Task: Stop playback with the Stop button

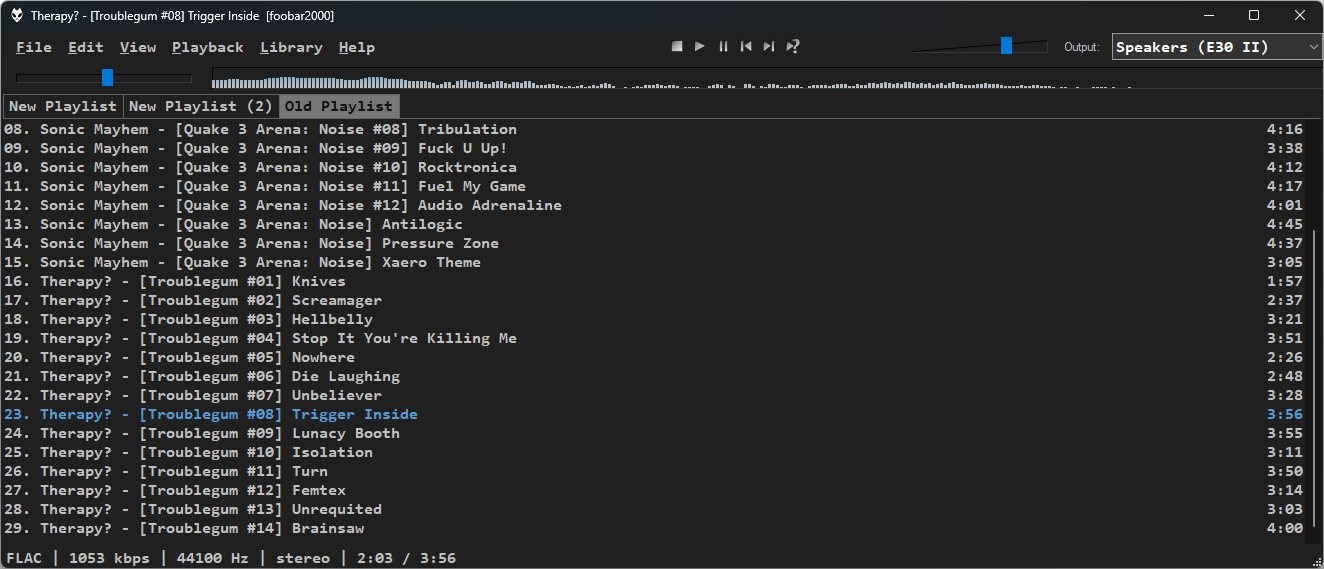Action: click(677, 47)
